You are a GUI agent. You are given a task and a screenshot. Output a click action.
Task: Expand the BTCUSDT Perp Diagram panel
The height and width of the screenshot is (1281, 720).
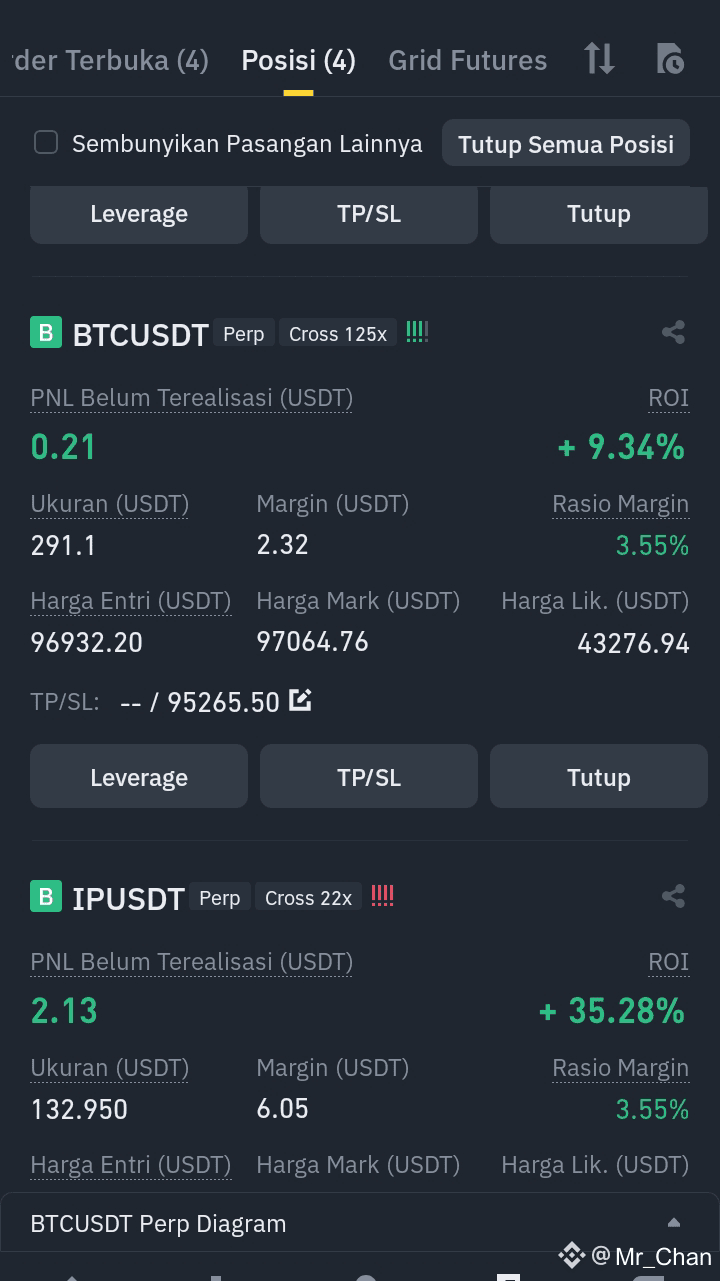pyautogui.click(x=360, y=1223)
